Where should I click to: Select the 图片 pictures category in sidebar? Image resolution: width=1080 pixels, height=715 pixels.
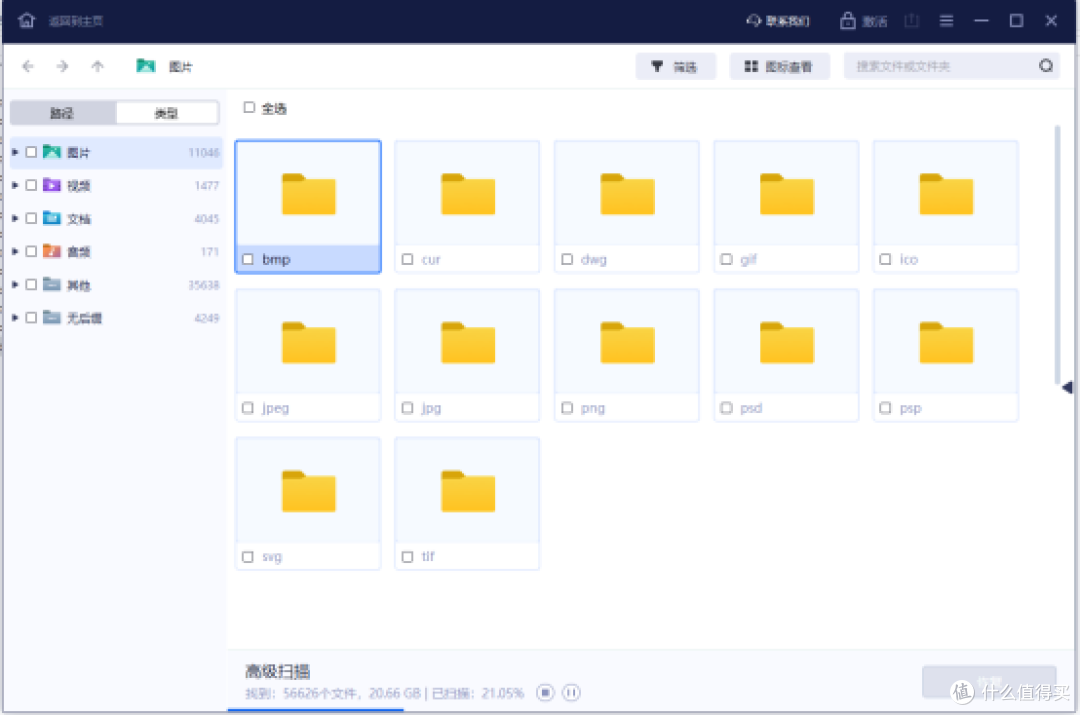point(116,152)
